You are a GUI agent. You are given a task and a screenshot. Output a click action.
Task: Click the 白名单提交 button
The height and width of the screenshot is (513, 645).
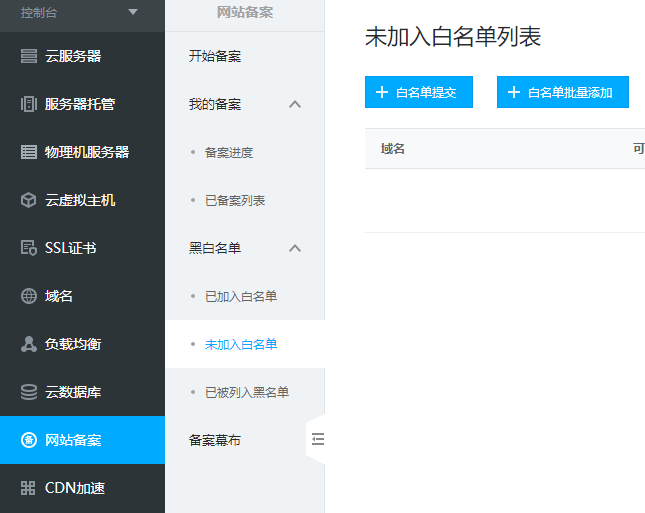tap(418, 92)
